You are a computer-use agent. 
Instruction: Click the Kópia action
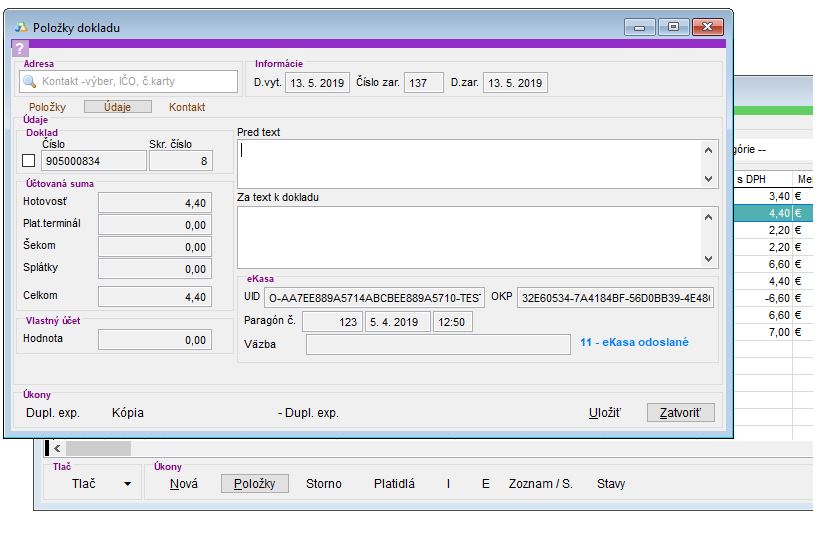point(128,412)
